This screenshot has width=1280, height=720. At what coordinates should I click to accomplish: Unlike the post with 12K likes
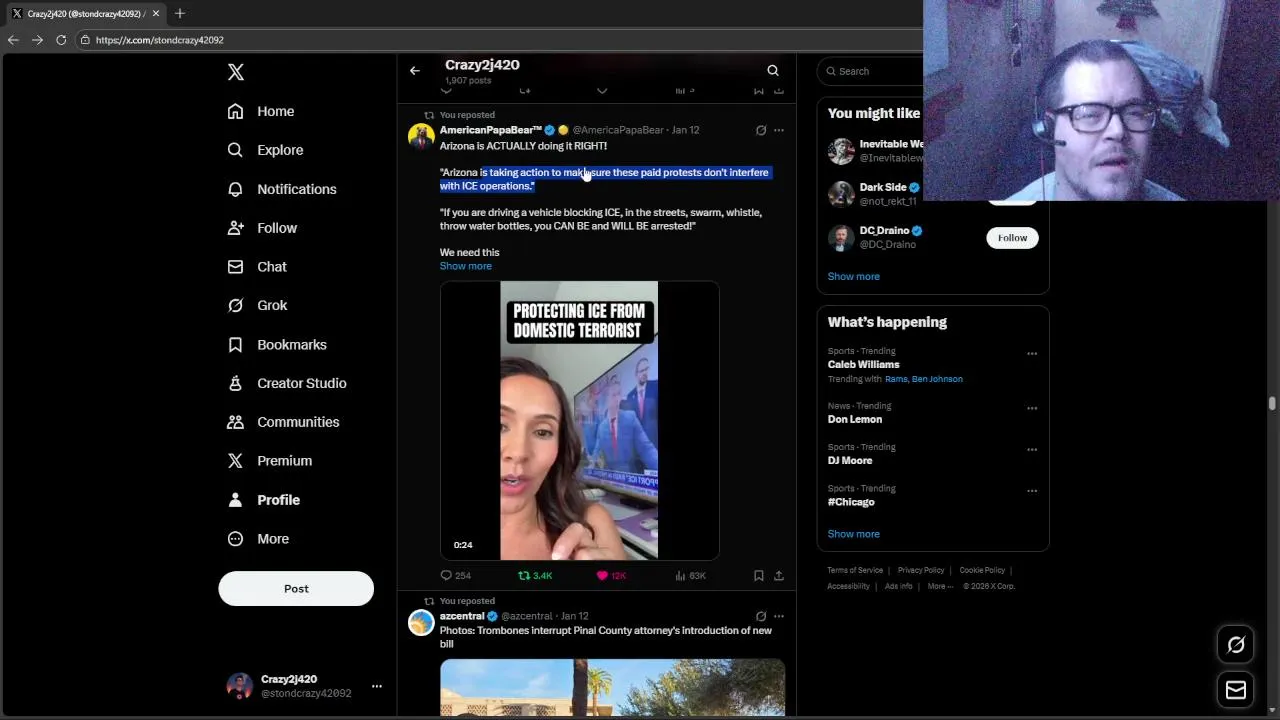[x=611, y=575]
